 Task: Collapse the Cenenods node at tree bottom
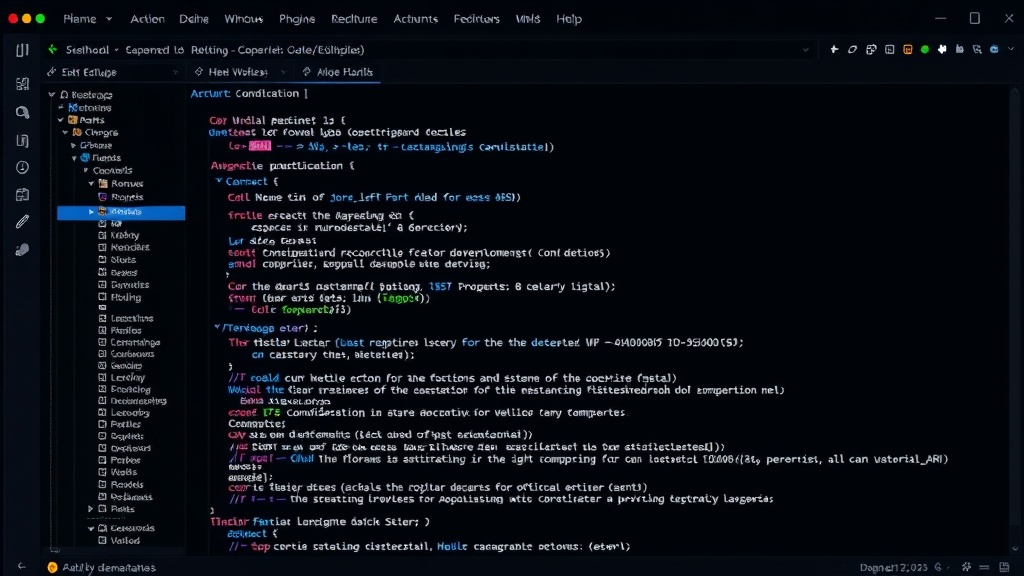click(x=91, y=528)
